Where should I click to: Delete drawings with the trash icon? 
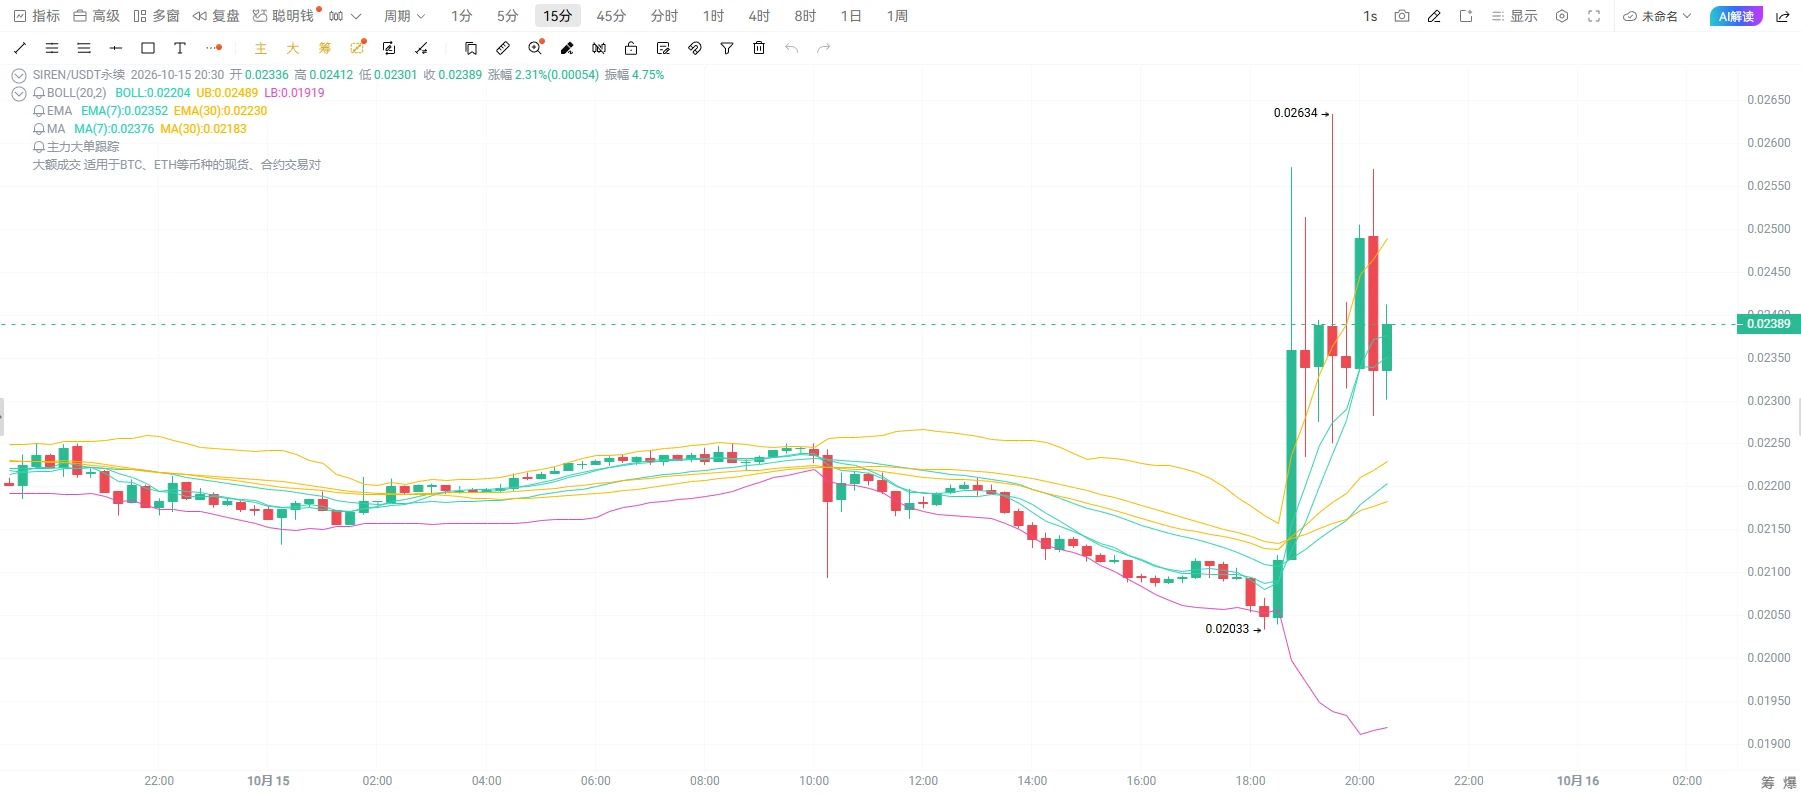759,48
